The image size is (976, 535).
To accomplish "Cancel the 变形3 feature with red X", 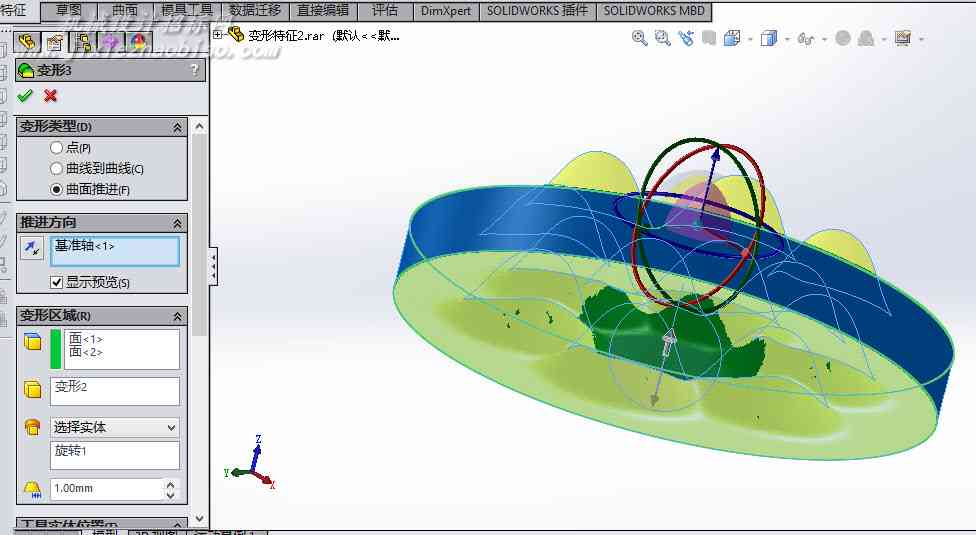I will pyautogui.click(x=50, y=96).
